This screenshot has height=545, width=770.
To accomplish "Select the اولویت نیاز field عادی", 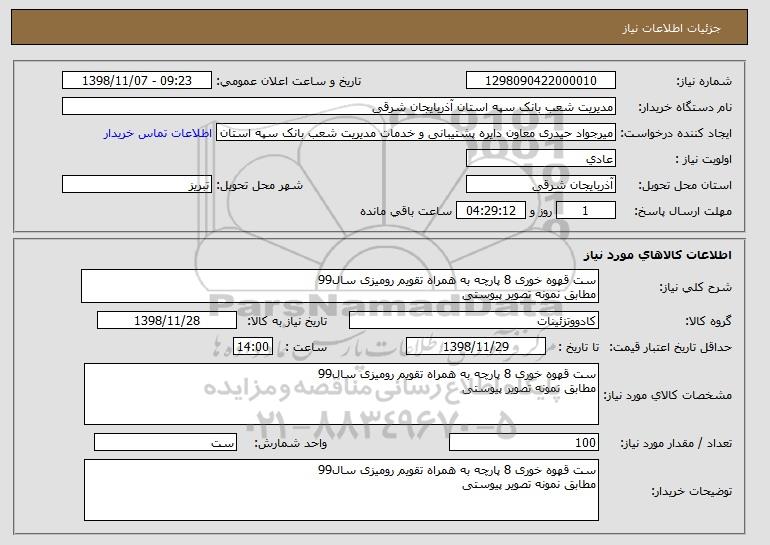I will click(x=541, y=159).
